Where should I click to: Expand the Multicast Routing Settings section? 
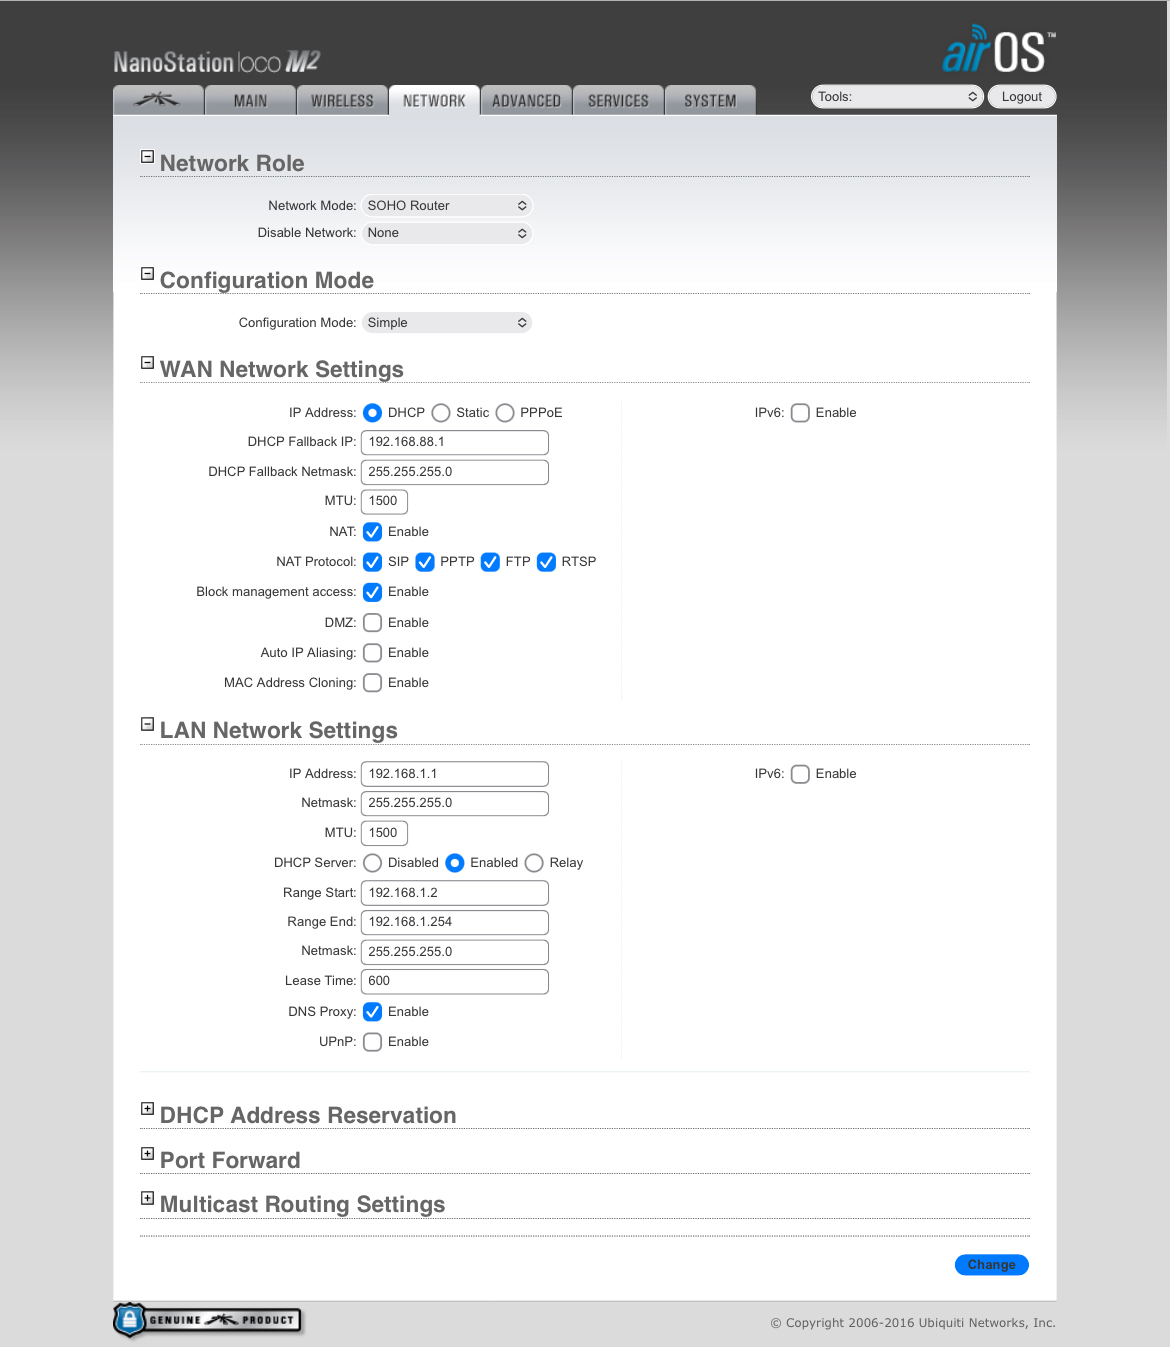[x=147, y=1198]
